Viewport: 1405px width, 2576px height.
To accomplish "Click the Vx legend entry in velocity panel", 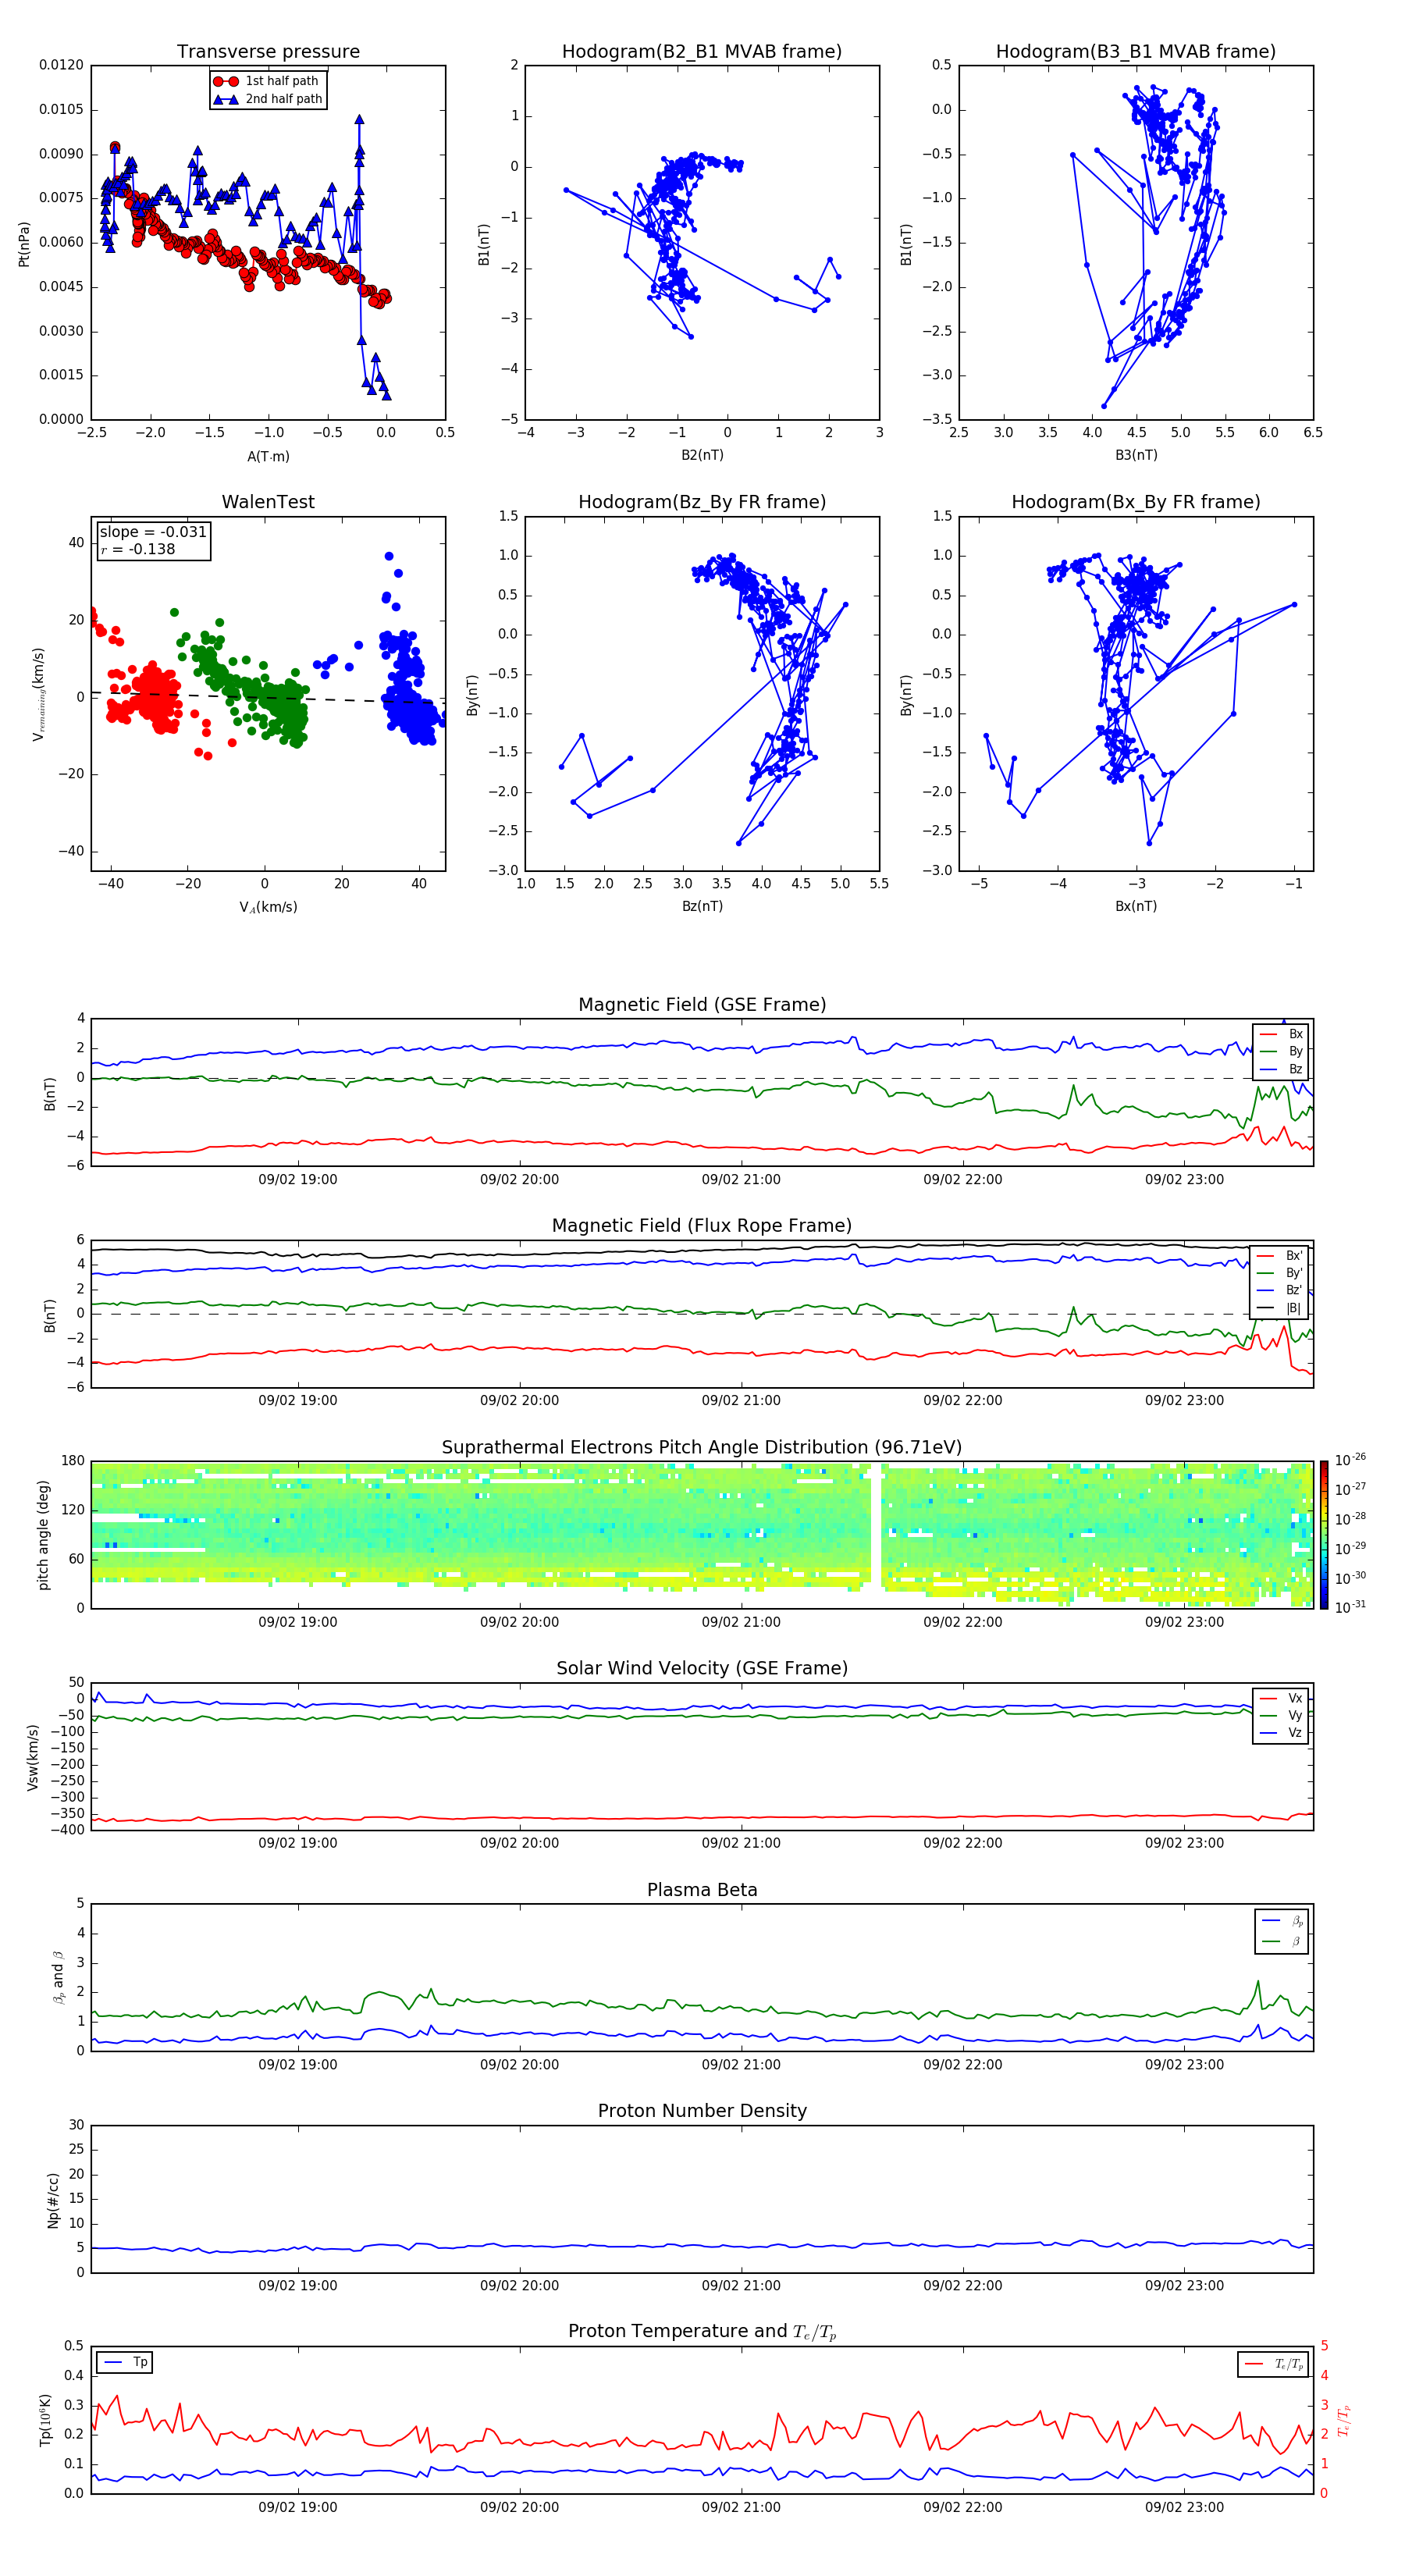I will [1281, 1699].
